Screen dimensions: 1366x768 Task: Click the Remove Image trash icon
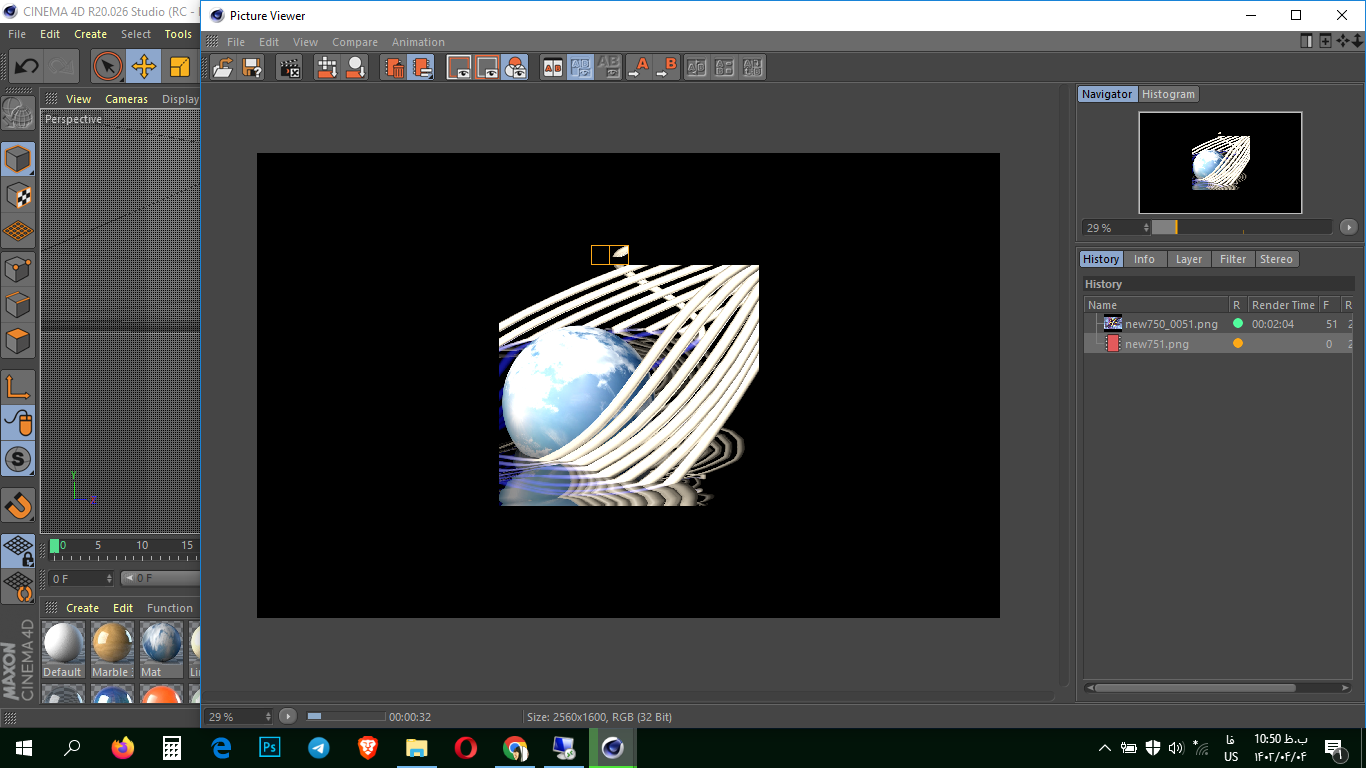394,67
